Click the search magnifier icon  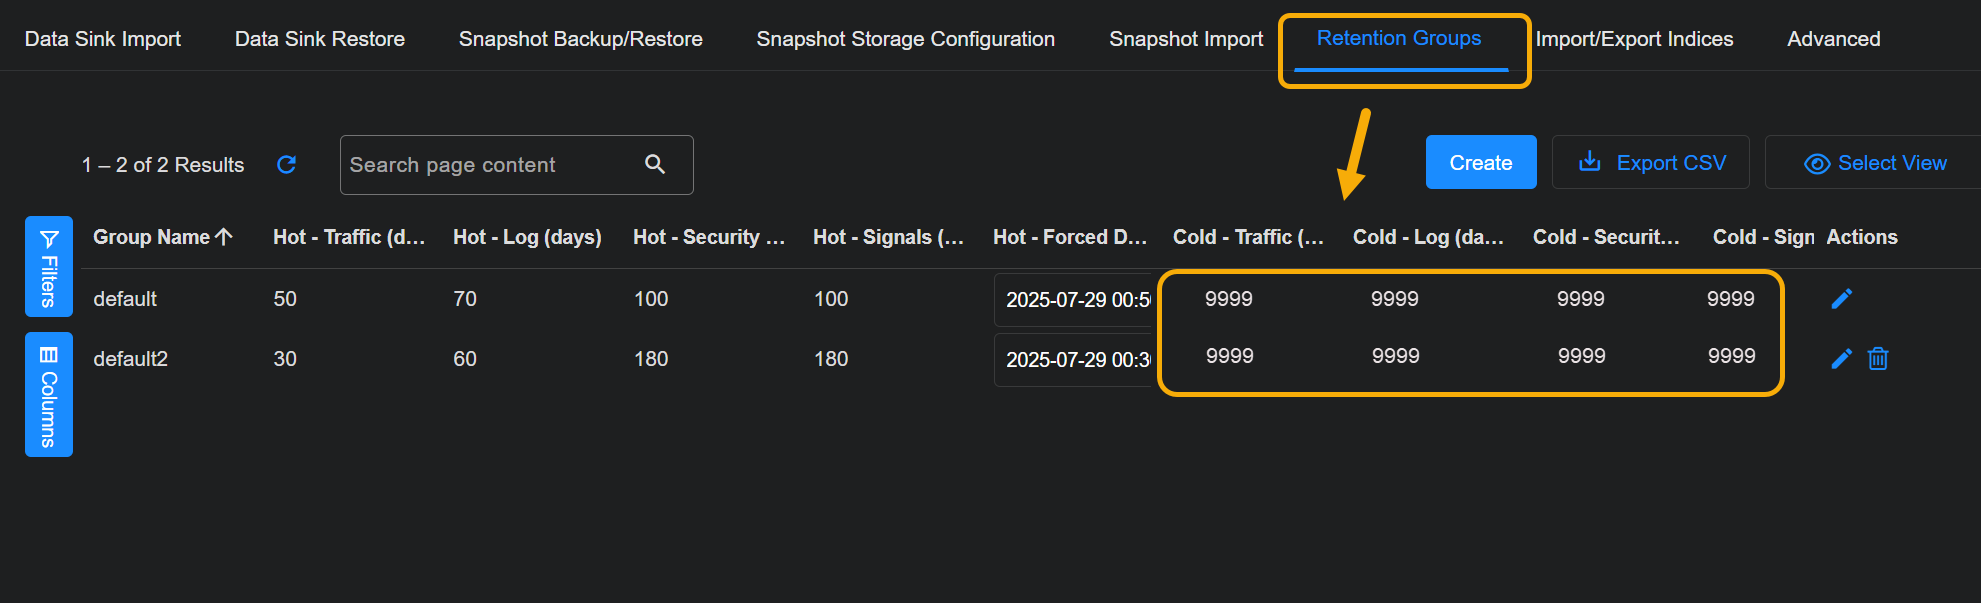[655, 164]
